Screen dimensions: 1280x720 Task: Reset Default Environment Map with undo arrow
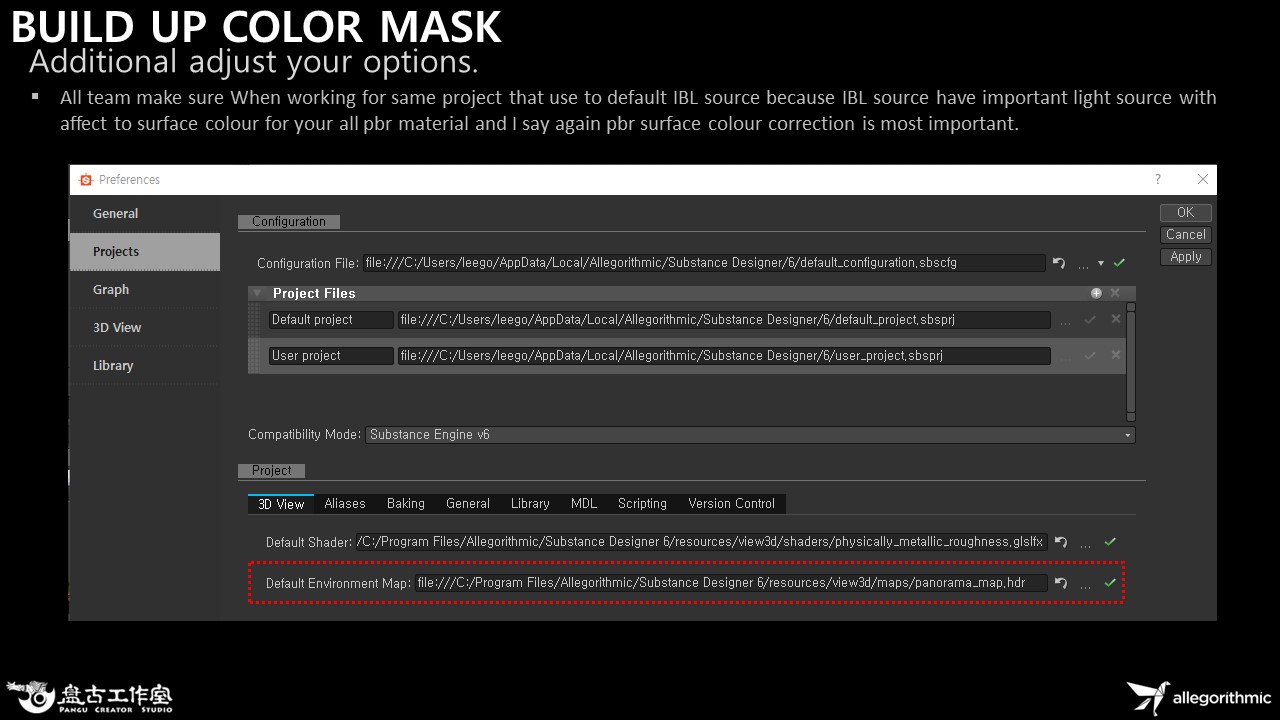[1061, 583]
